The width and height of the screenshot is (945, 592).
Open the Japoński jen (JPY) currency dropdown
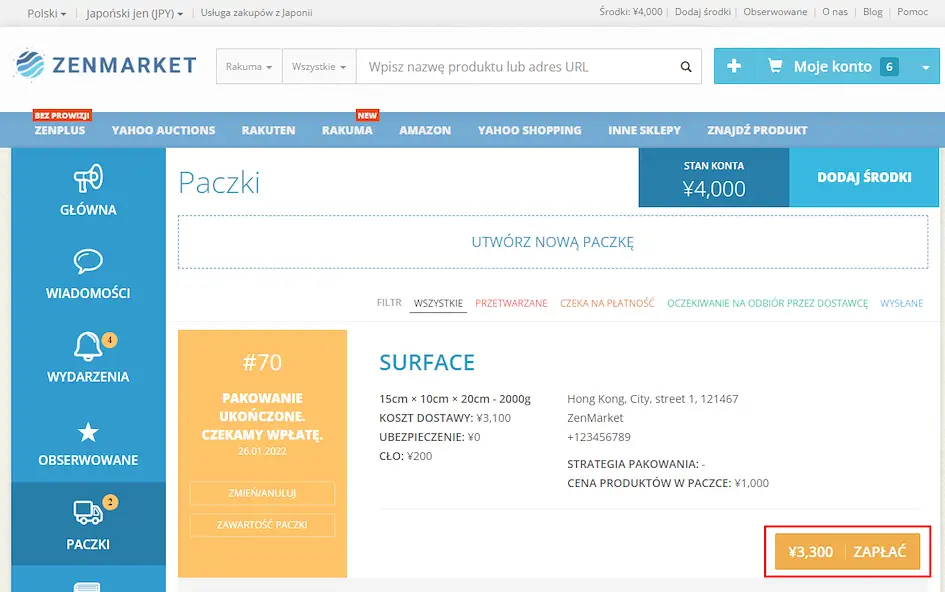click(x=134, y=13)
